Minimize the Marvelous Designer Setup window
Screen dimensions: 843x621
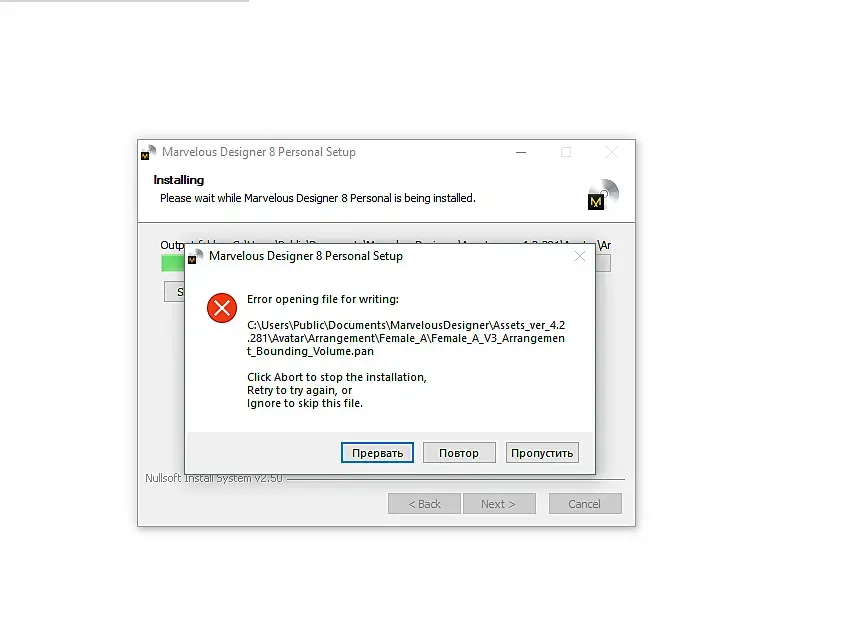tap(520, 153)
